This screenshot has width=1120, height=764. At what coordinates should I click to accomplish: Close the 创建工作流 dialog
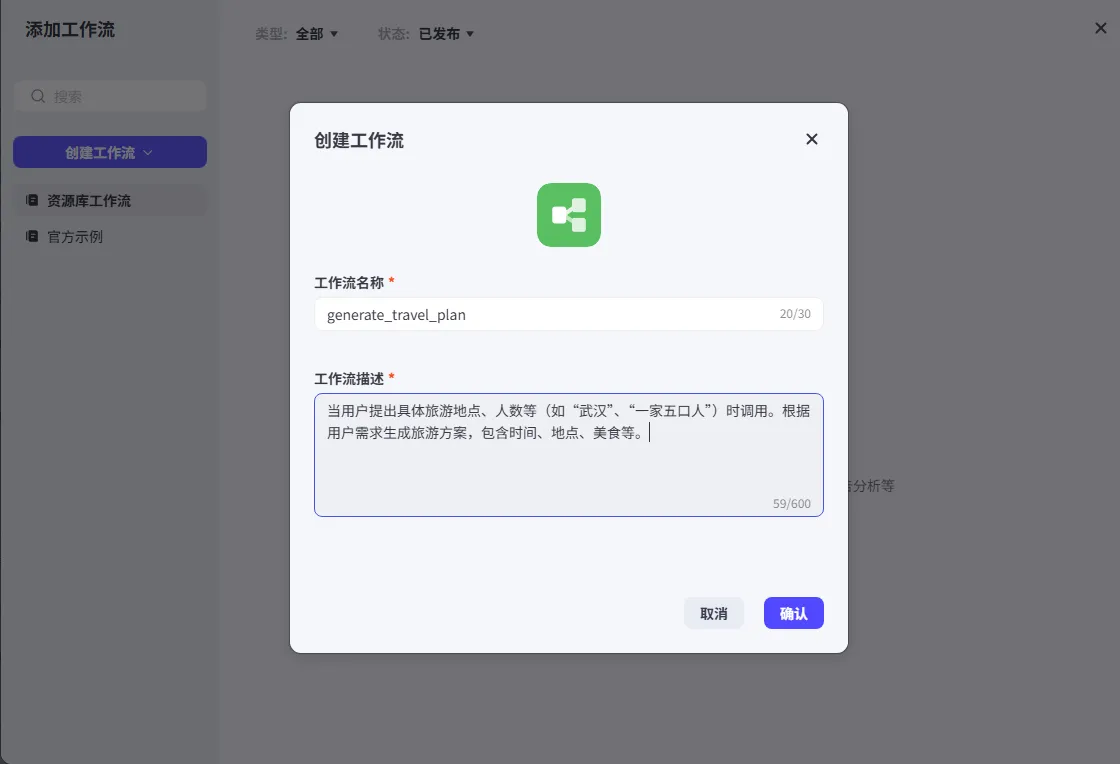pyautogui.click(x=811, y=139)
